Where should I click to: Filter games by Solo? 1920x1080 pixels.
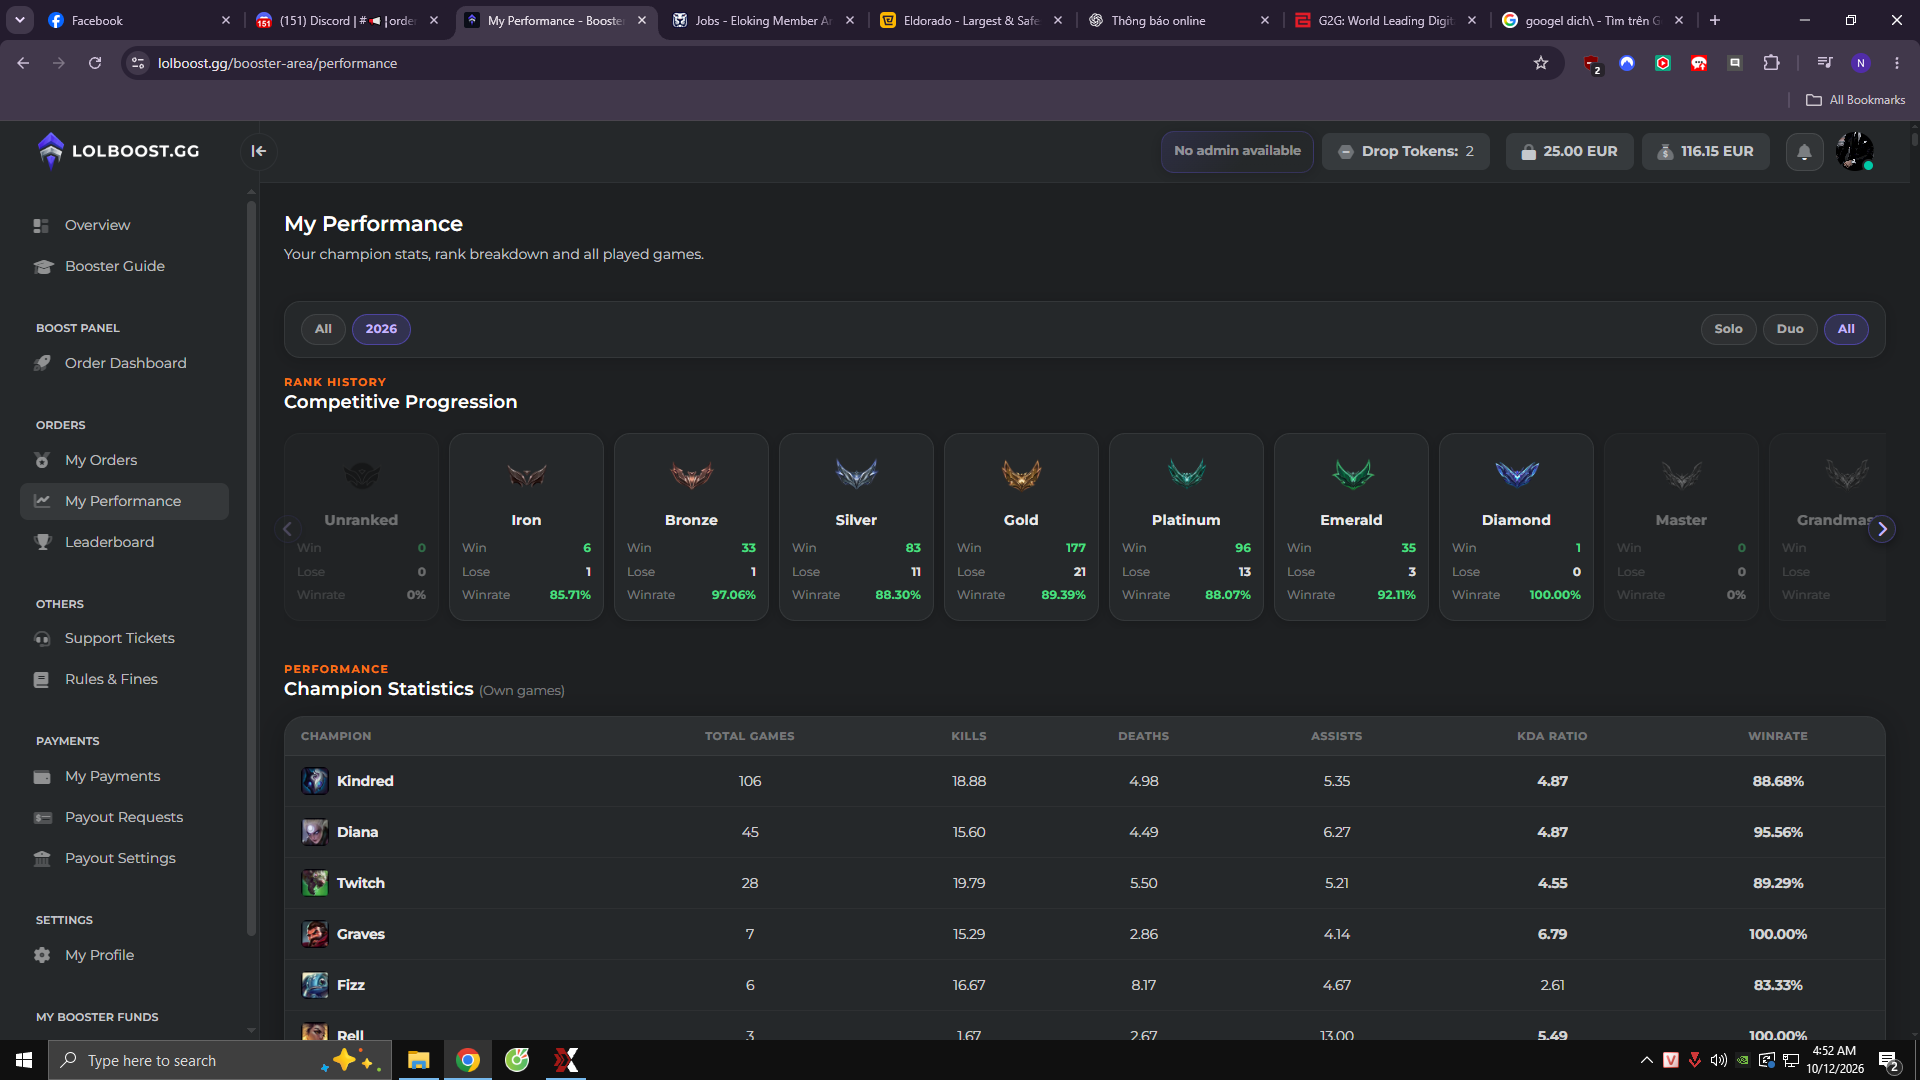click(x=1728, y=329)
